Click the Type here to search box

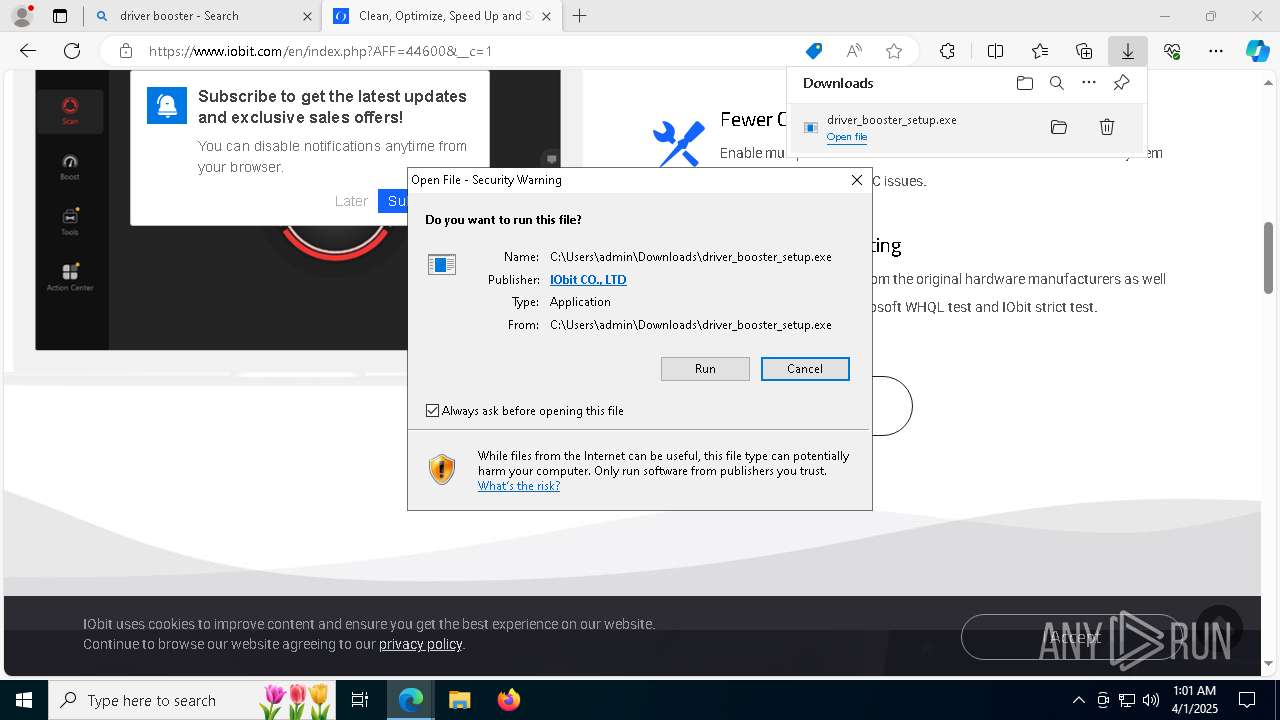(194, 700)
